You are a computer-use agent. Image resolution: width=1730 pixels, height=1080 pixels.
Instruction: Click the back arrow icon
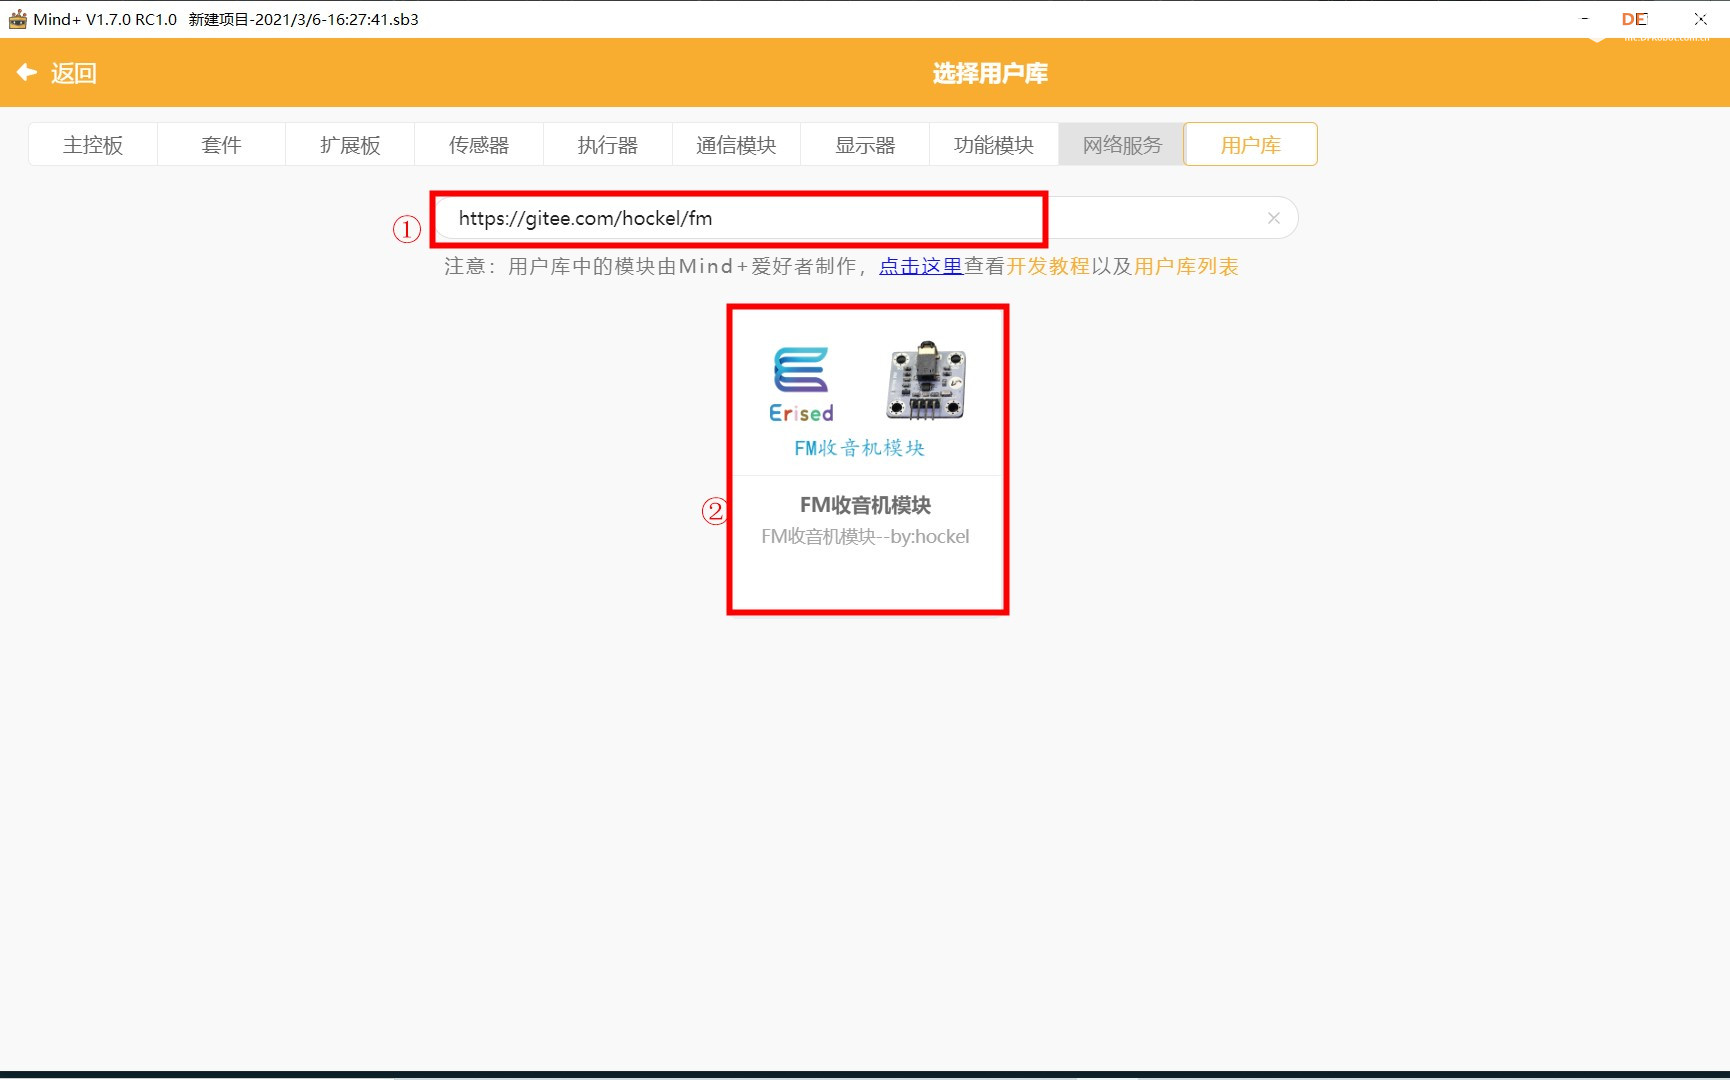click(x=27, y=72)
